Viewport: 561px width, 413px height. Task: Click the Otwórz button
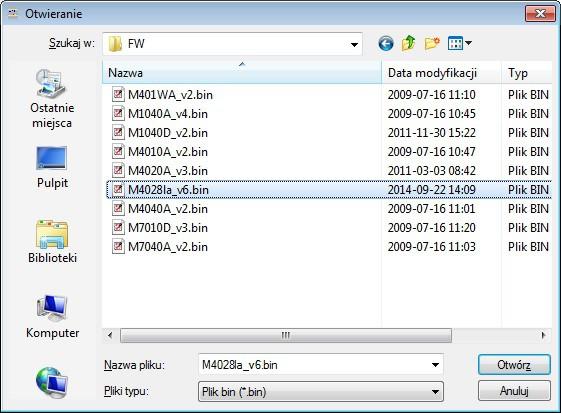(x=514, y=365)
